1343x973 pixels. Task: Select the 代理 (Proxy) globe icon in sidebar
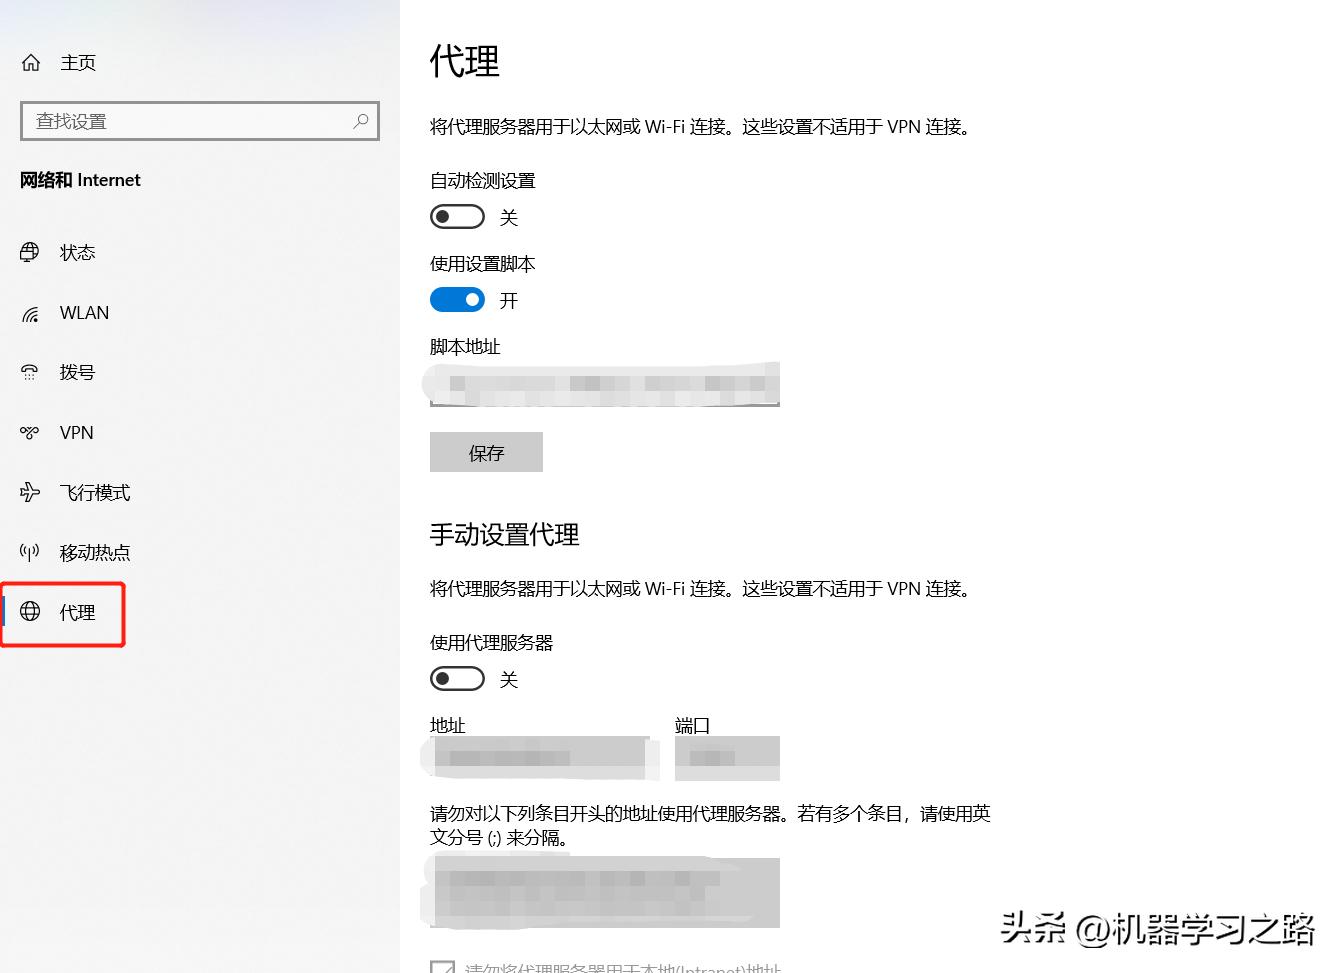click(30, 612)
